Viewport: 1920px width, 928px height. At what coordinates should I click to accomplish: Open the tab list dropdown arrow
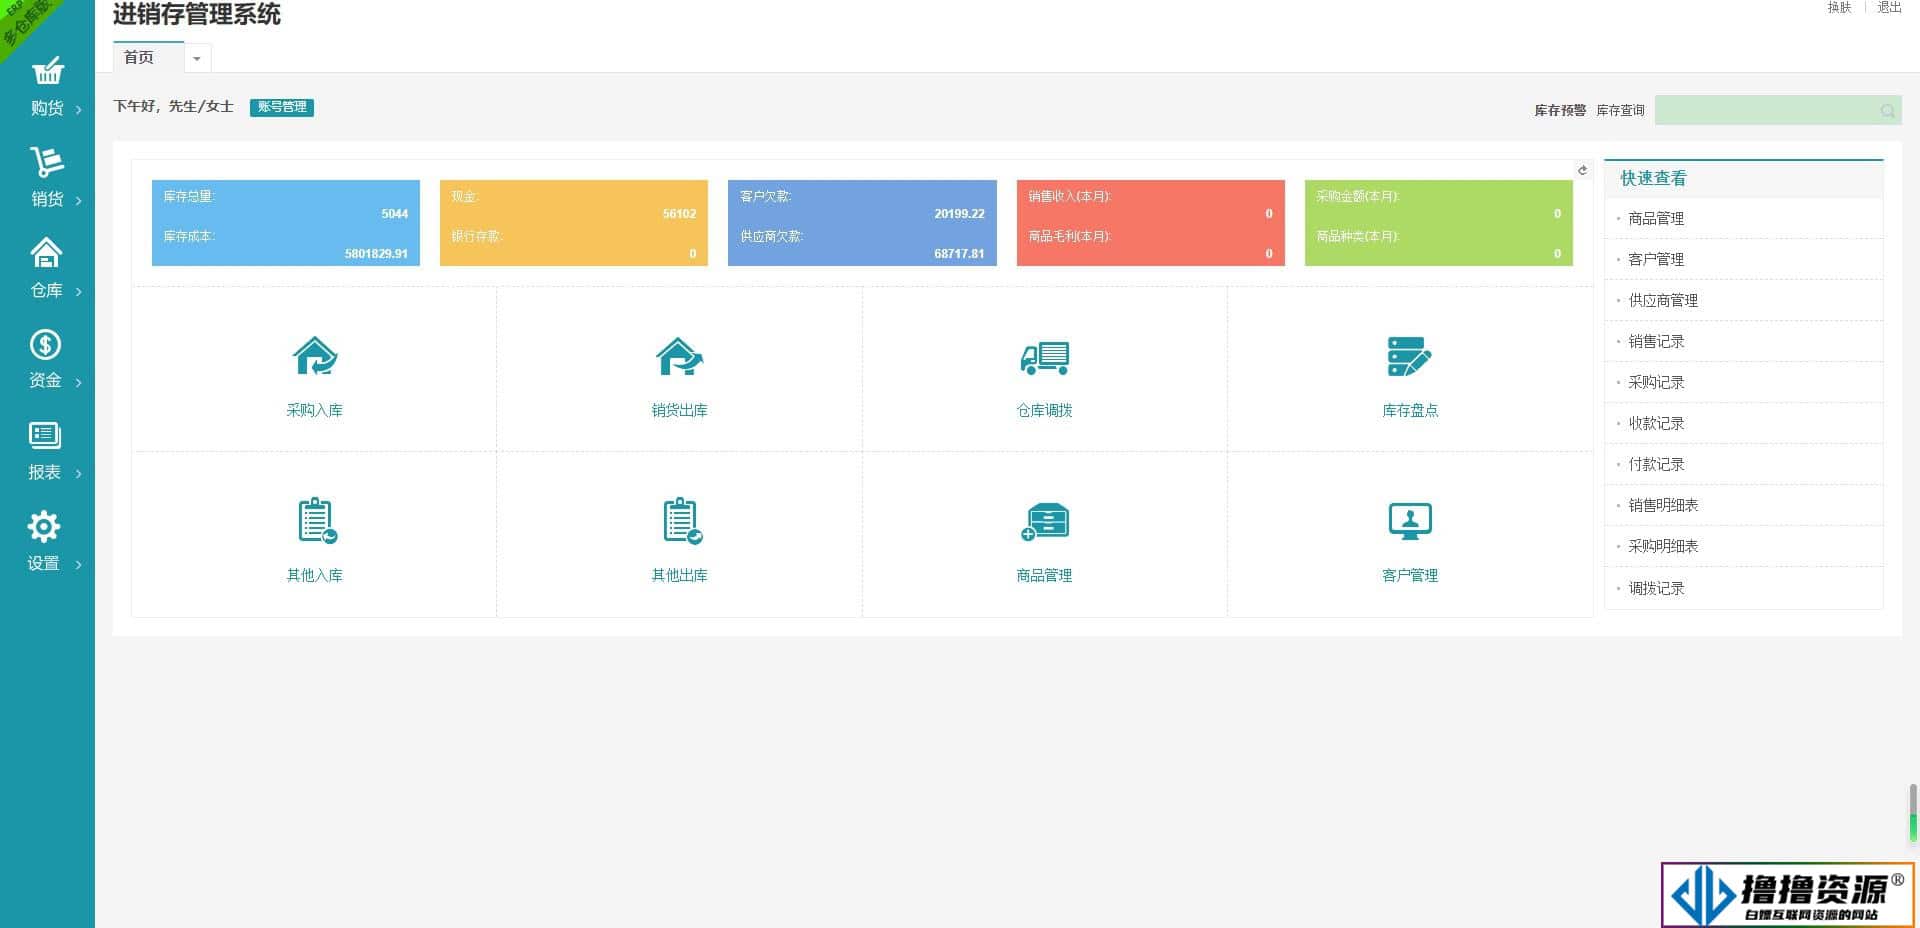point(197,58)
